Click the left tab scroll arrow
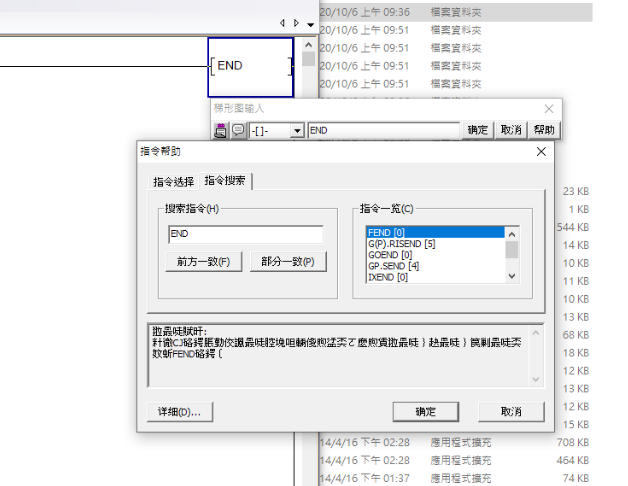This screenshot has width=628, height=486. 282,23
